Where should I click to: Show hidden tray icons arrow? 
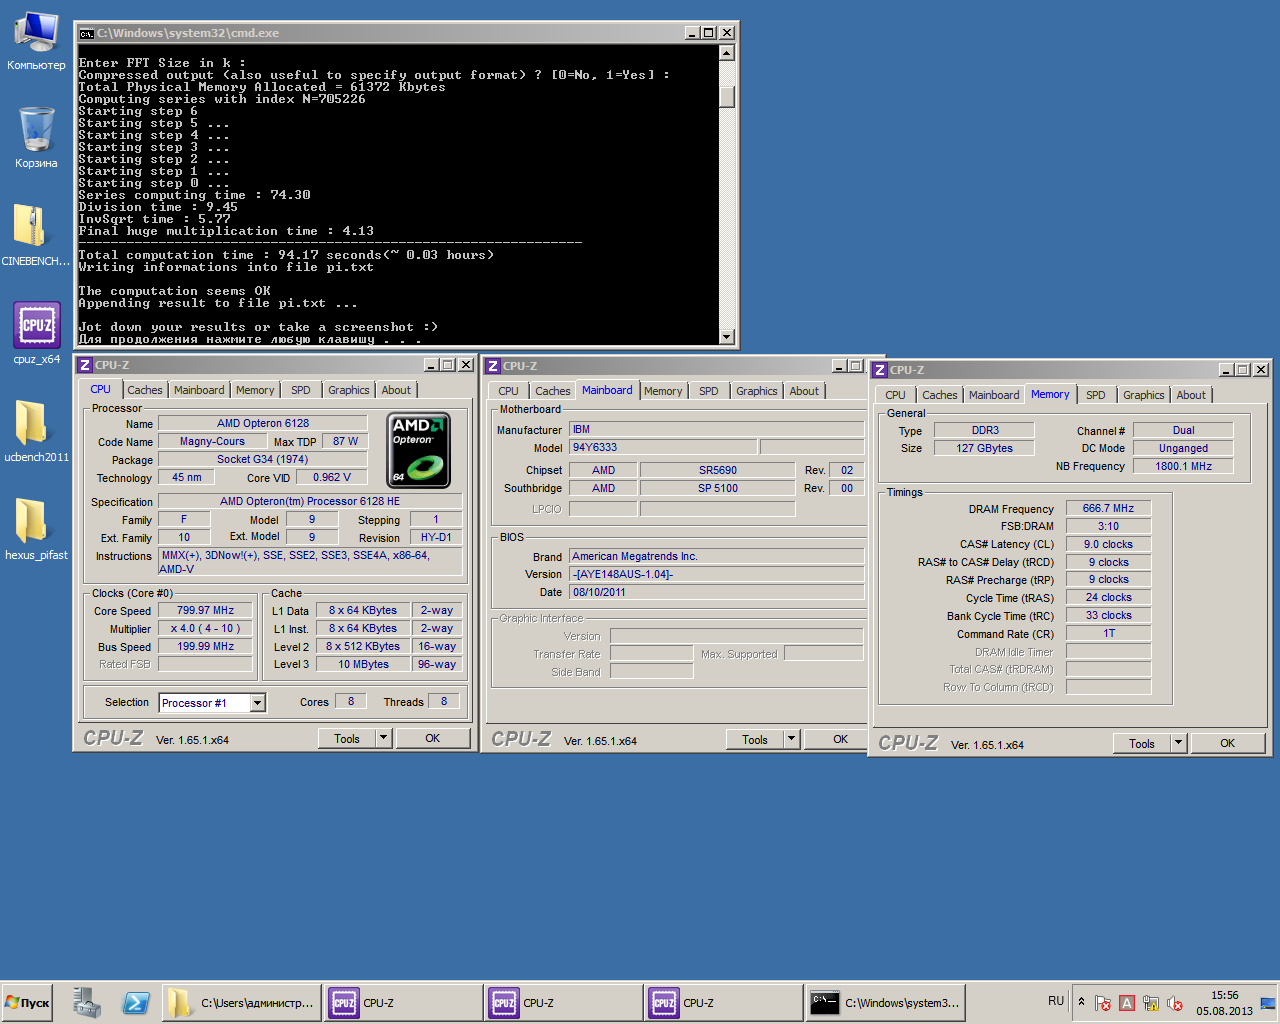click(1080, 1001)
